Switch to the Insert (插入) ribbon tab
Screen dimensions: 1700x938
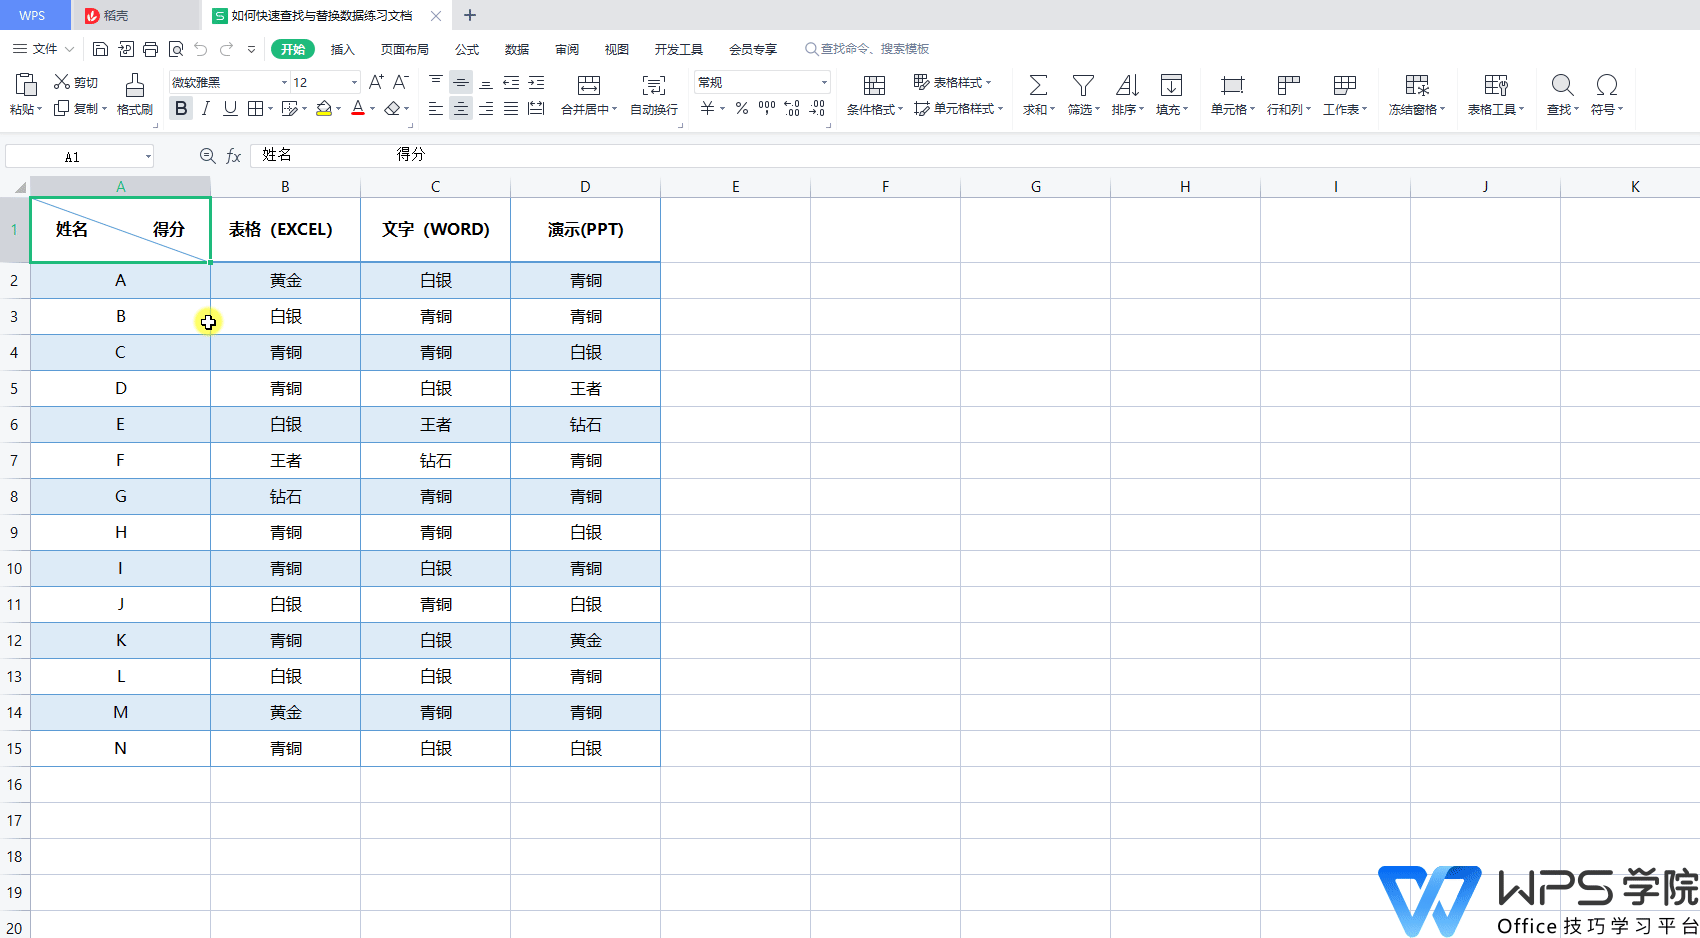(x=342, y=49)
